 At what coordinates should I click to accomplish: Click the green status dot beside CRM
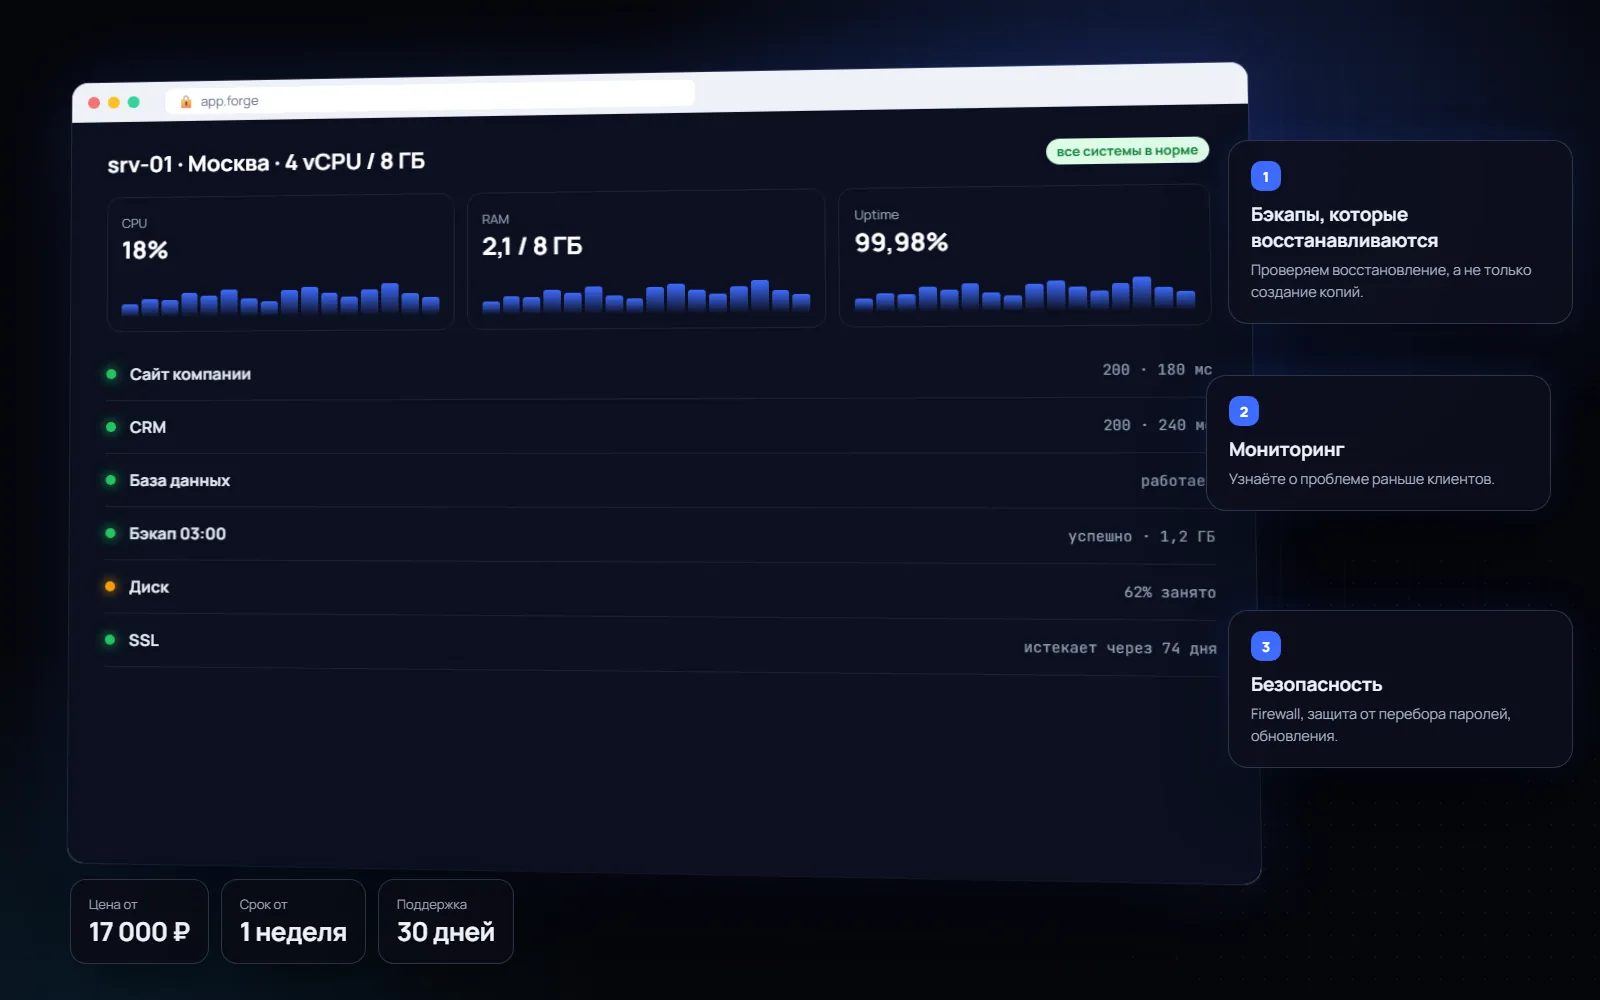[x=111, y=427]
